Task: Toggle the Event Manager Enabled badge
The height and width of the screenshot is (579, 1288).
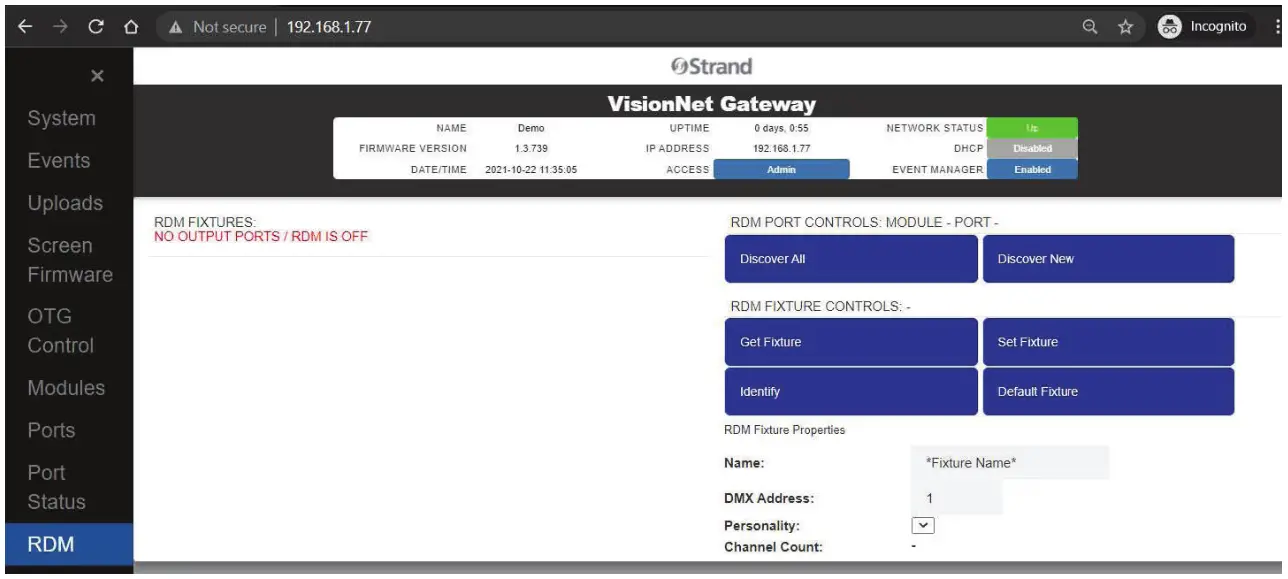Action: (x=1031, y=169)
